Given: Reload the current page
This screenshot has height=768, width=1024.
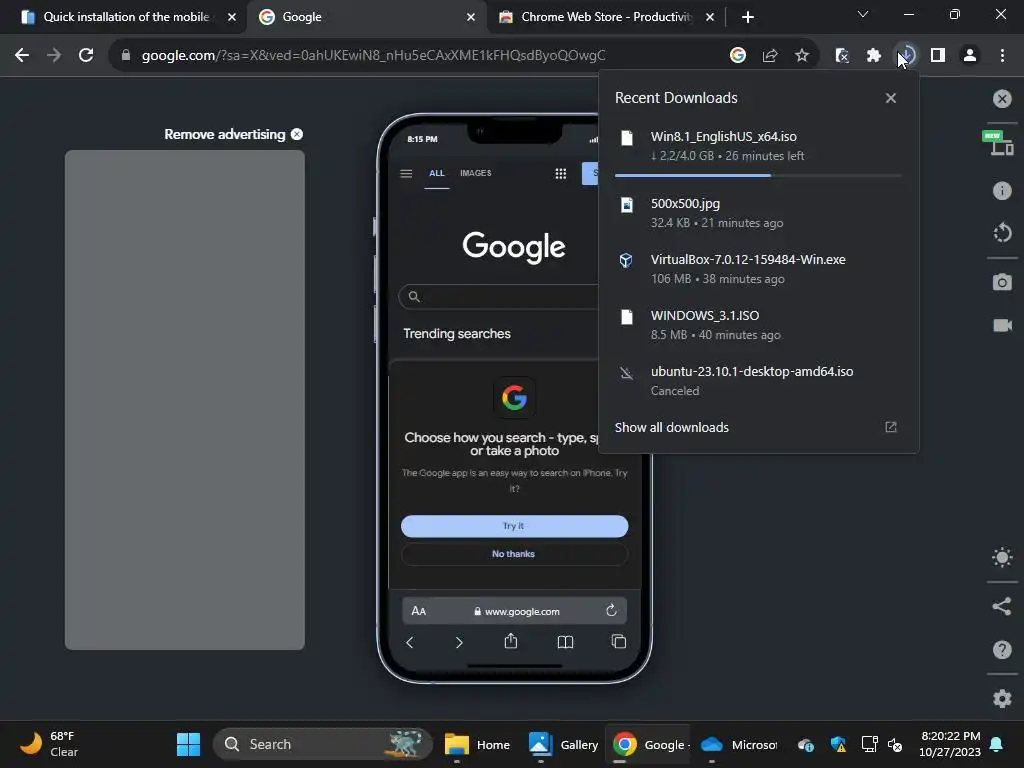Looking at the screenshot, I should (x=86, y=56).
